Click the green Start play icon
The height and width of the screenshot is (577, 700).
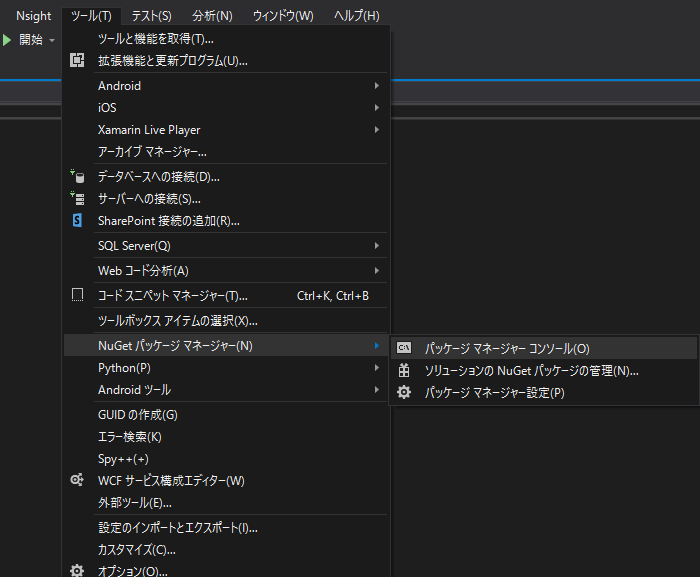point(7,40)
